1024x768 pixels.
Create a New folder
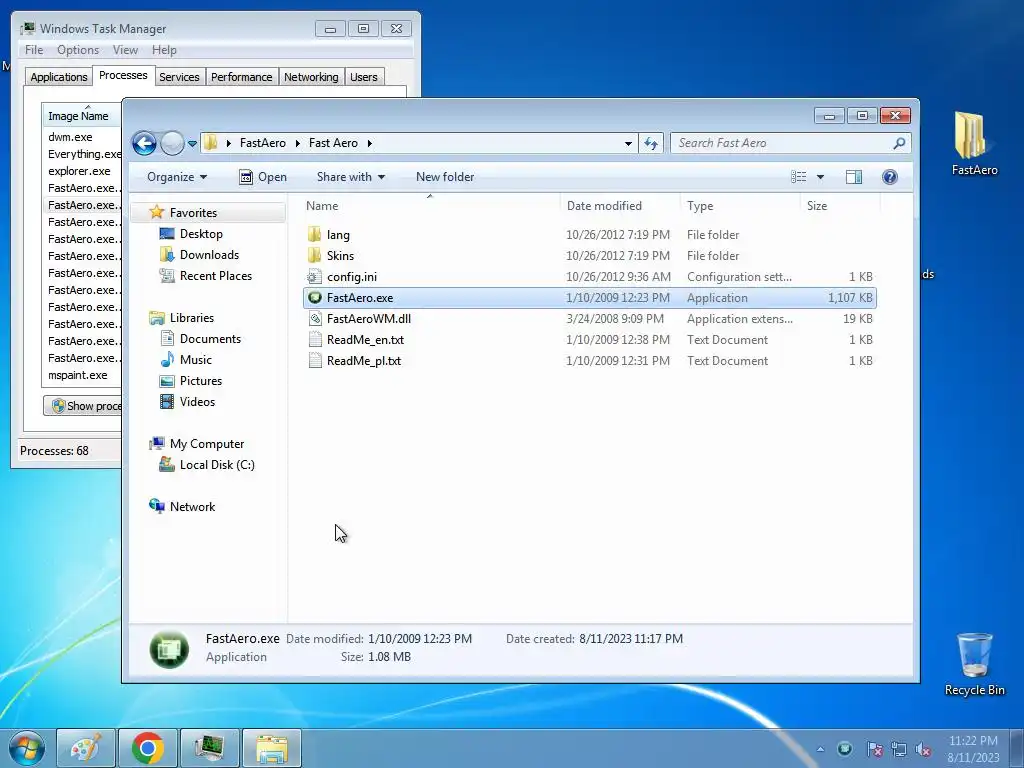point(445,177)
